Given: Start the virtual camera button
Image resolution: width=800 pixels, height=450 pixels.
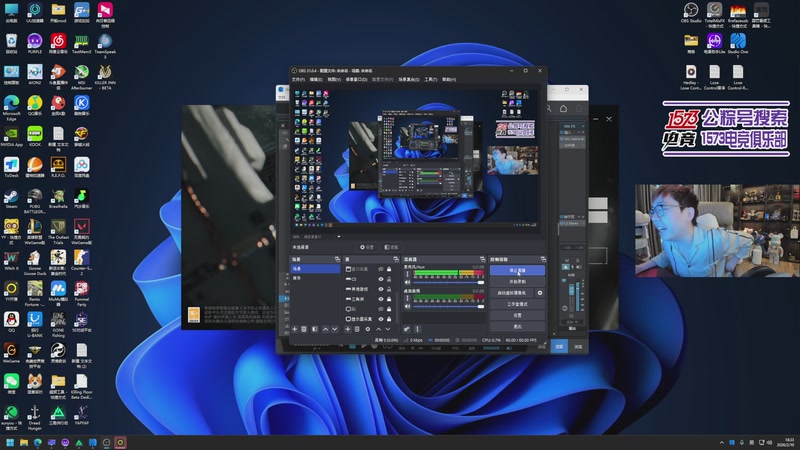Looking at the screenshot, I should pyautogui.click(x=512, y=293).
